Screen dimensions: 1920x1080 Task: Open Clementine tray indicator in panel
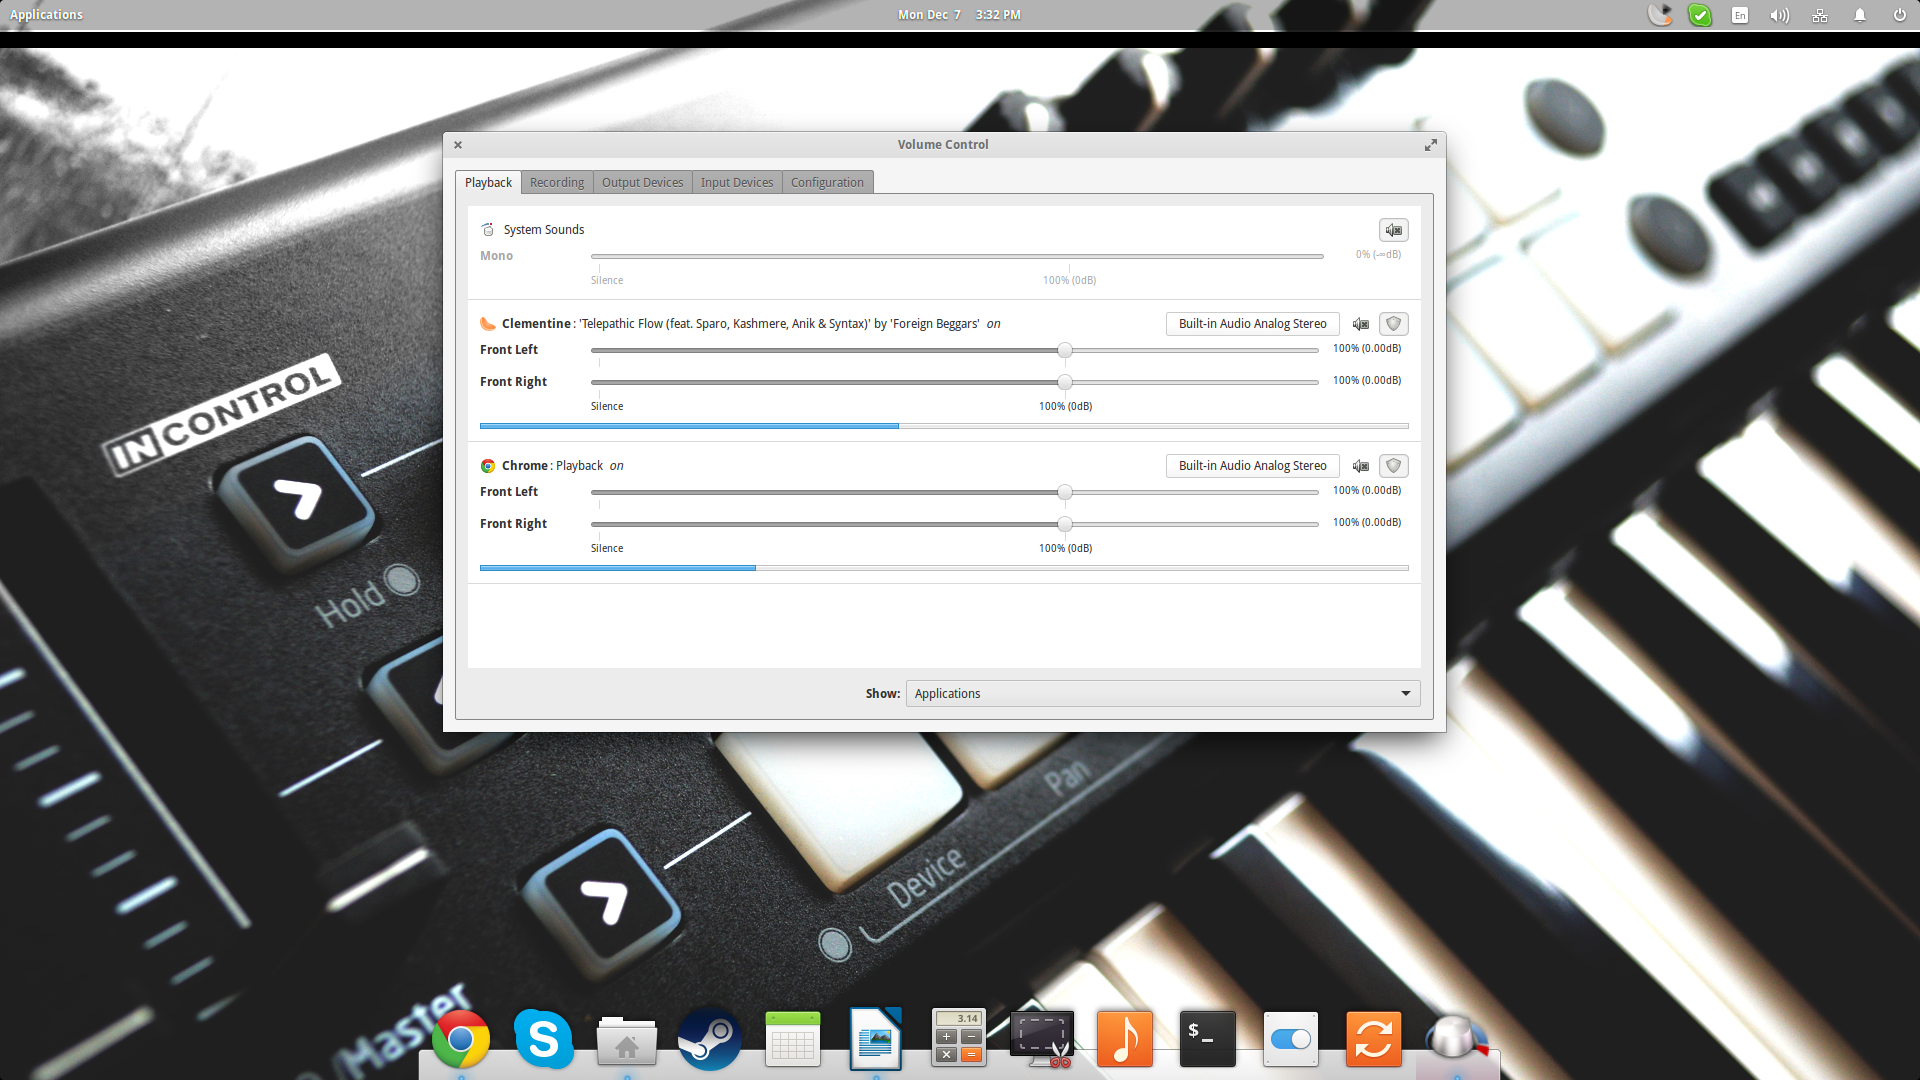(1660, 15)
